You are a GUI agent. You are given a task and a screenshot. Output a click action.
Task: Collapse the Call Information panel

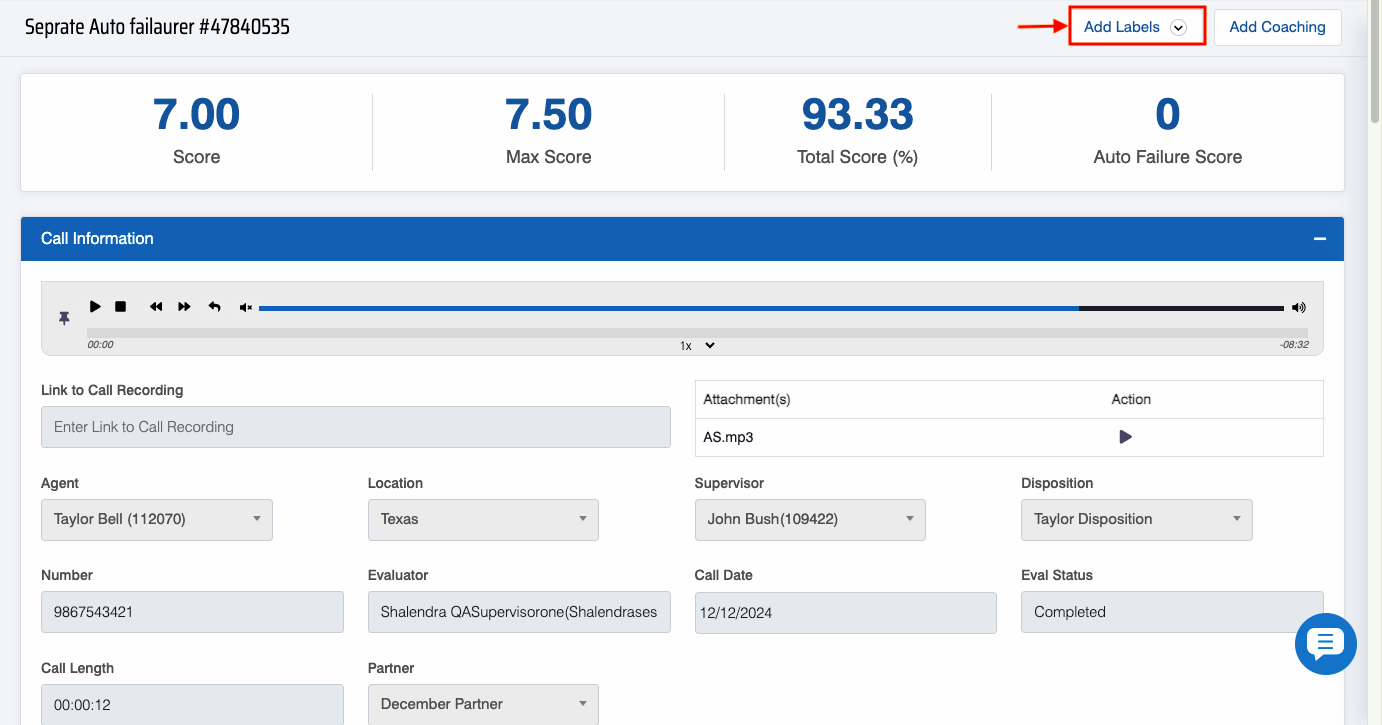tap(1319, 239)
